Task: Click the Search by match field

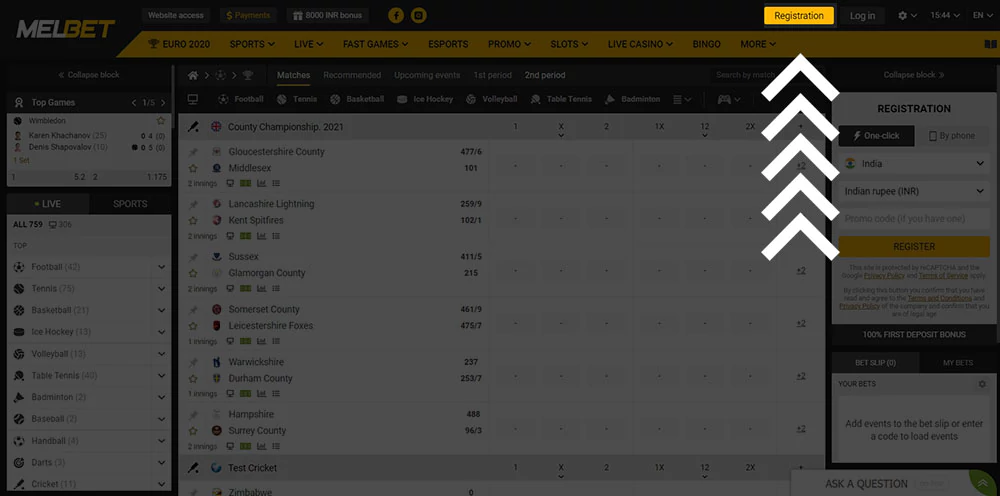Action: pyautogui.click(x=746, y=75)
